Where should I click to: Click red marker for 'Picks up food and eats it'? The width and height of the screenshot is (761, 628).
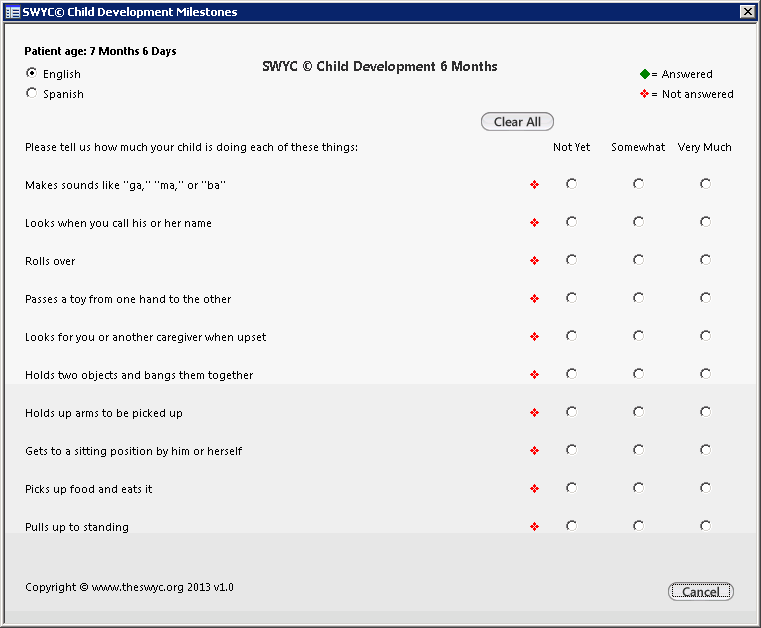click(534, 489)
